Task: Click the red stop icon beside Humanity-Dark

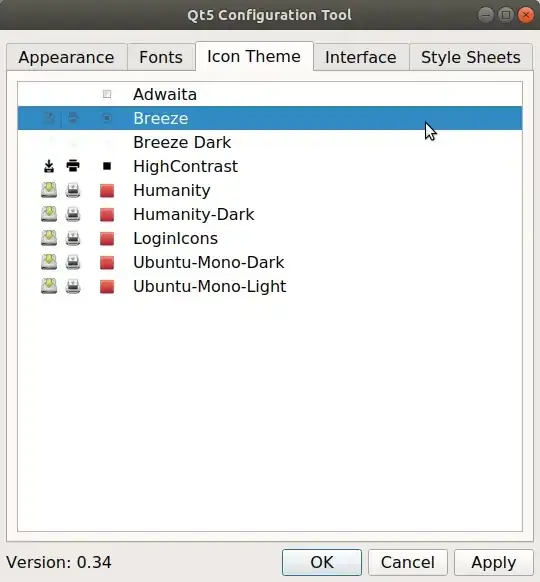Action: 107,215
